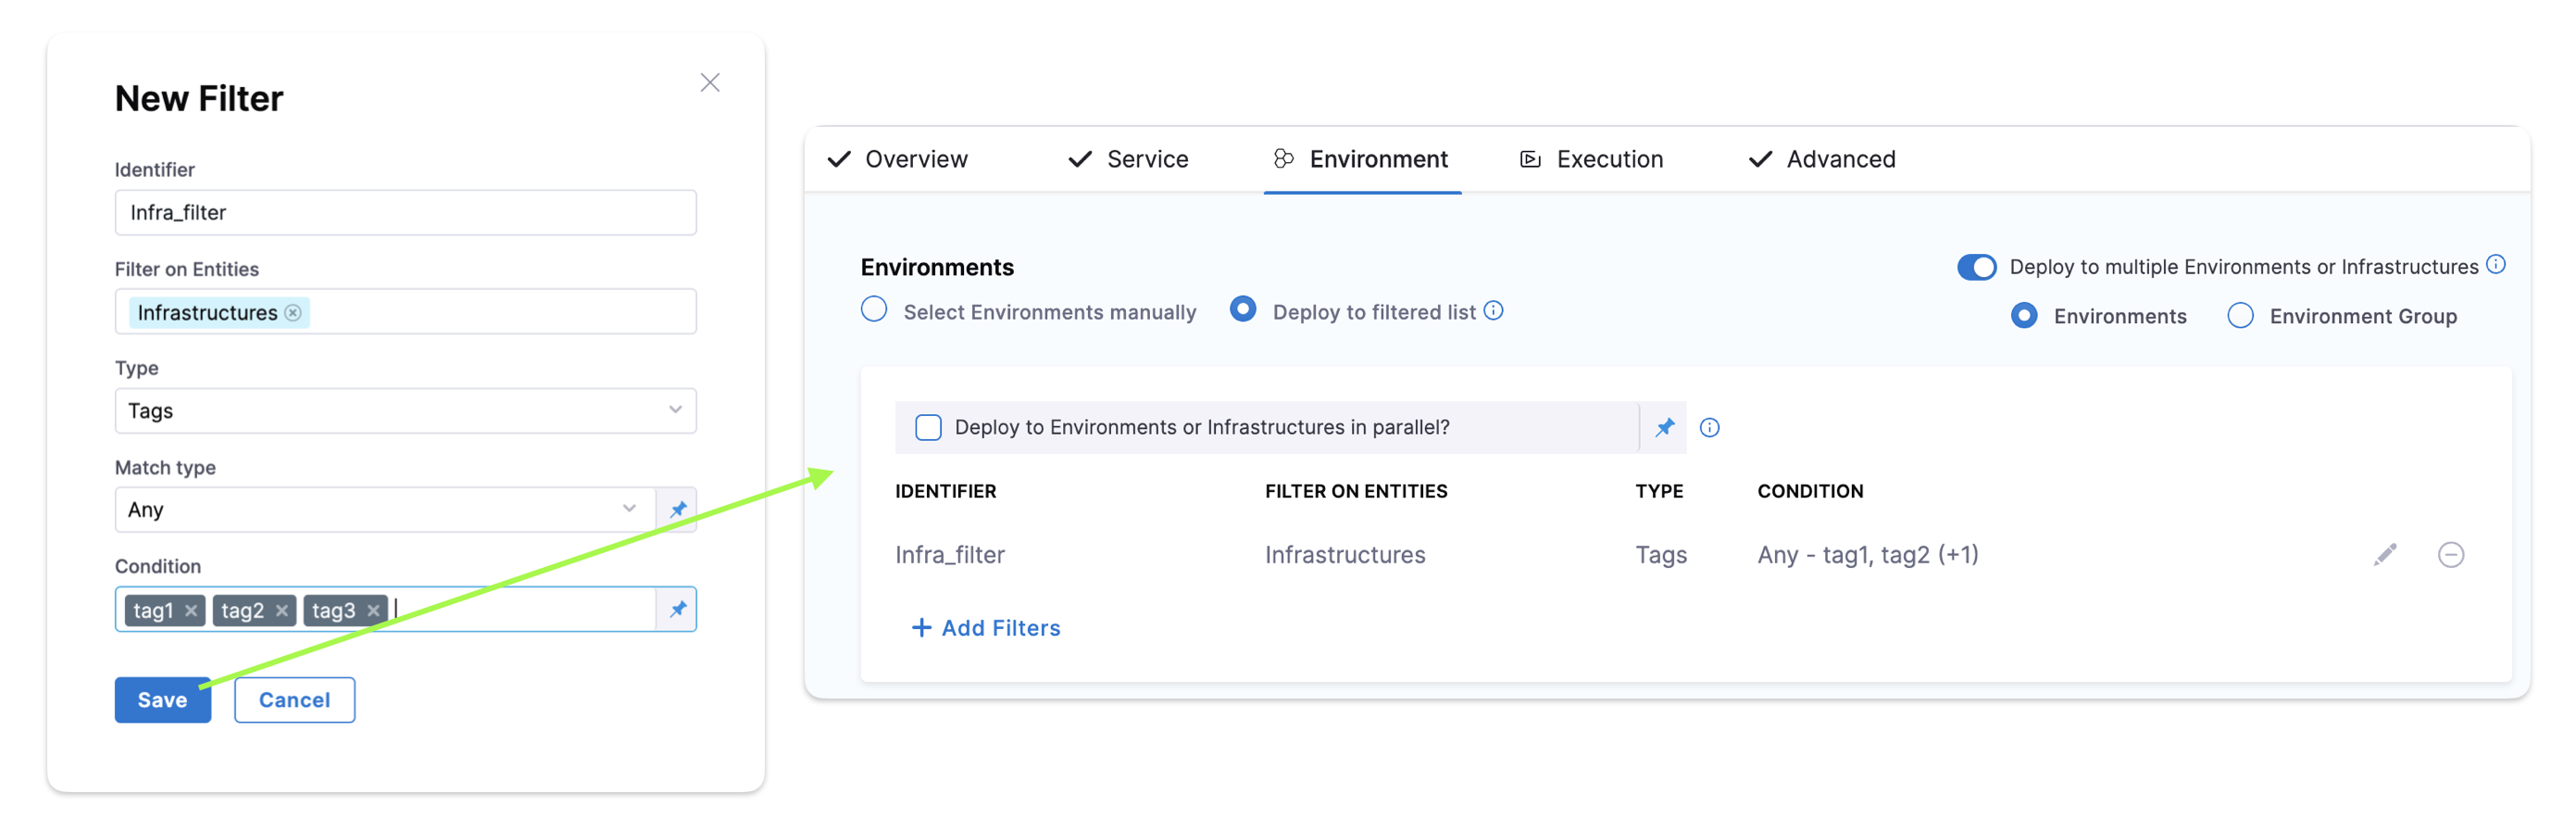Click info icon next to multiple Environments toggle
The height and width of the screenshot is (832, 2576).
coord(2495,265)
